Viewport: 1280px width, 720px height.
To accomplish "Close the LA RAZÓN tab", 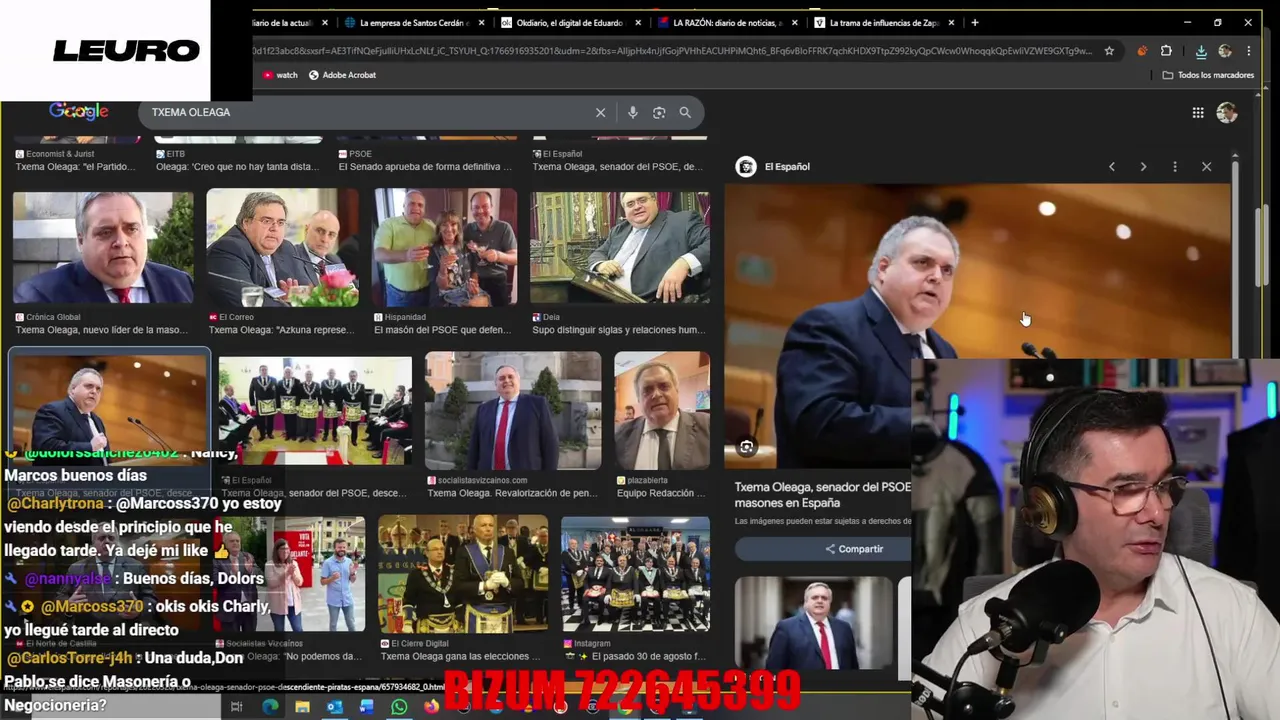I will pyautogui.click(x=796, y=22).
